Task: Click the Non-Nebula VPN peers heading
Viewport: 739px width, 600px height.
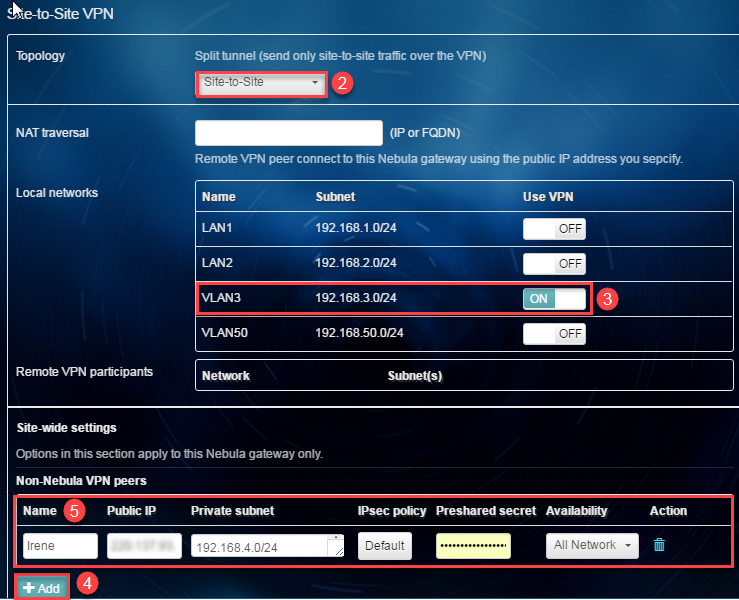Action: 81,481
